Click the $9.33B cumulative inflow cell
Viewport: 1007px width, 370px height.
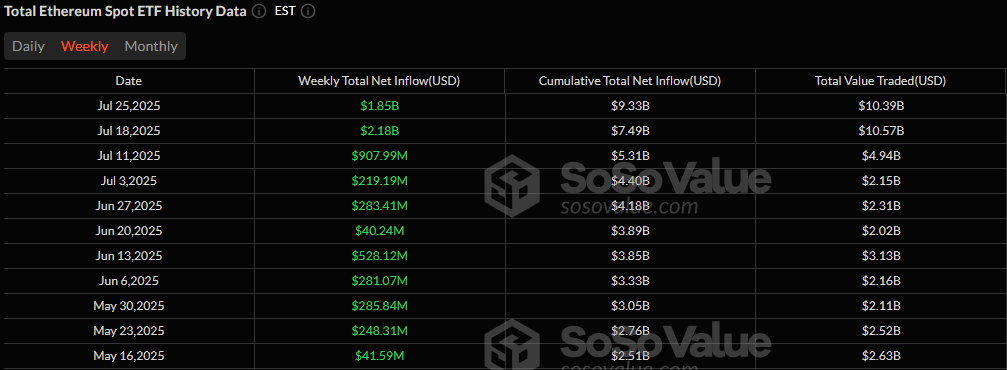[629, 106]
